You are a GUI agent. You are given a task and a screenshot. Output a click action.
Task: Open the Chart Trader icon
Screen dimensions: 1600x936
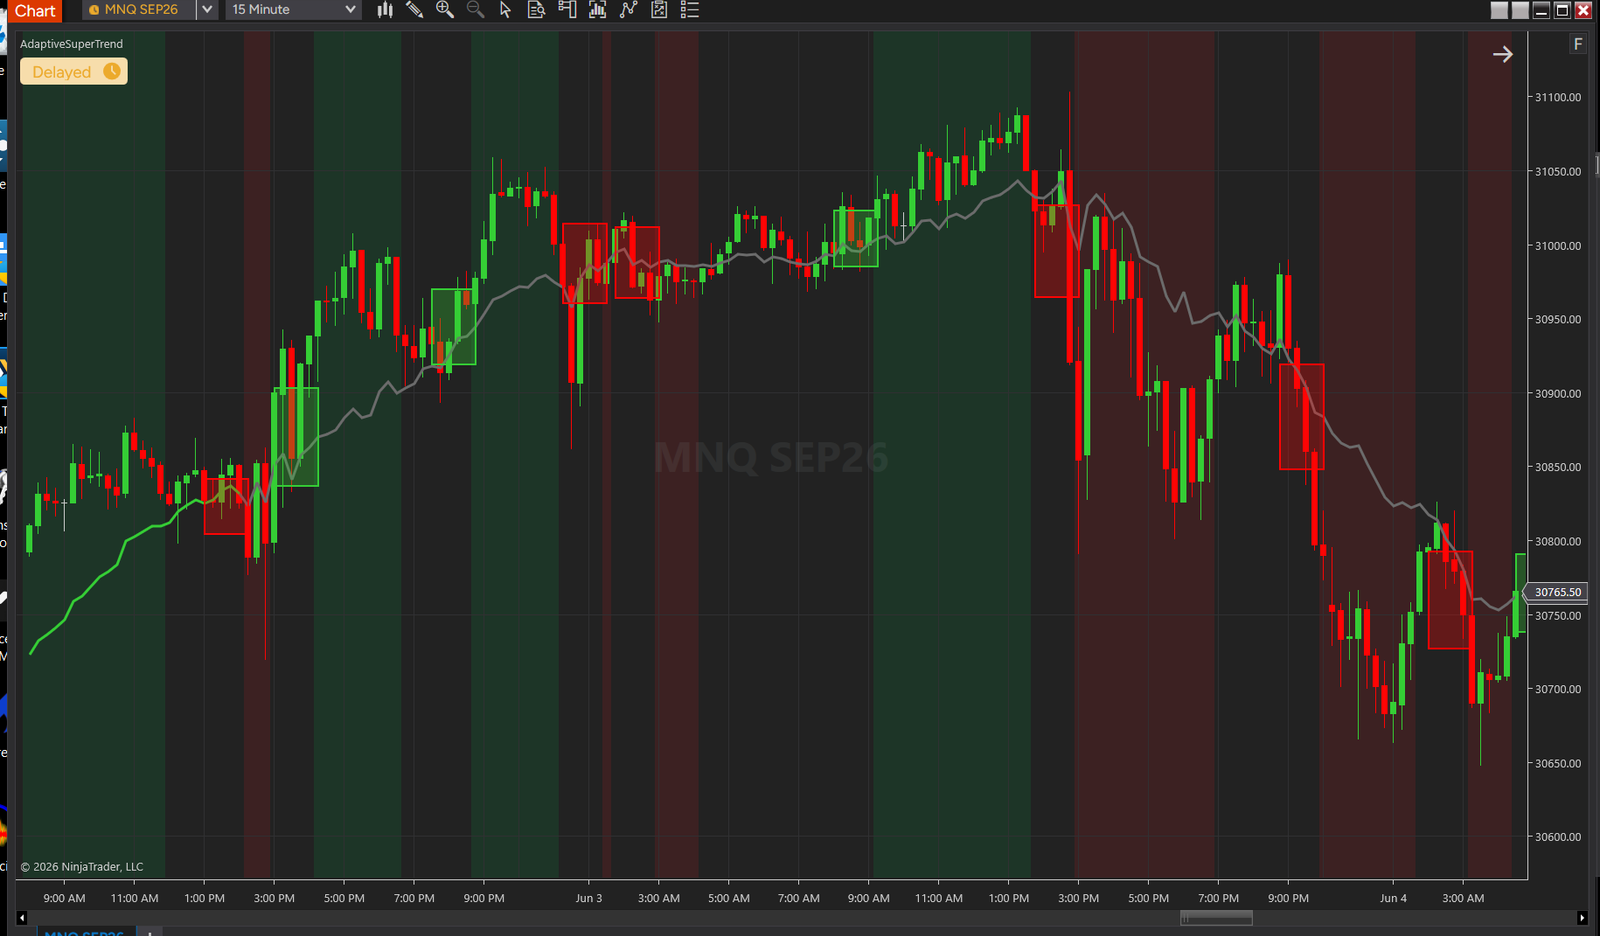pos(567,10)
